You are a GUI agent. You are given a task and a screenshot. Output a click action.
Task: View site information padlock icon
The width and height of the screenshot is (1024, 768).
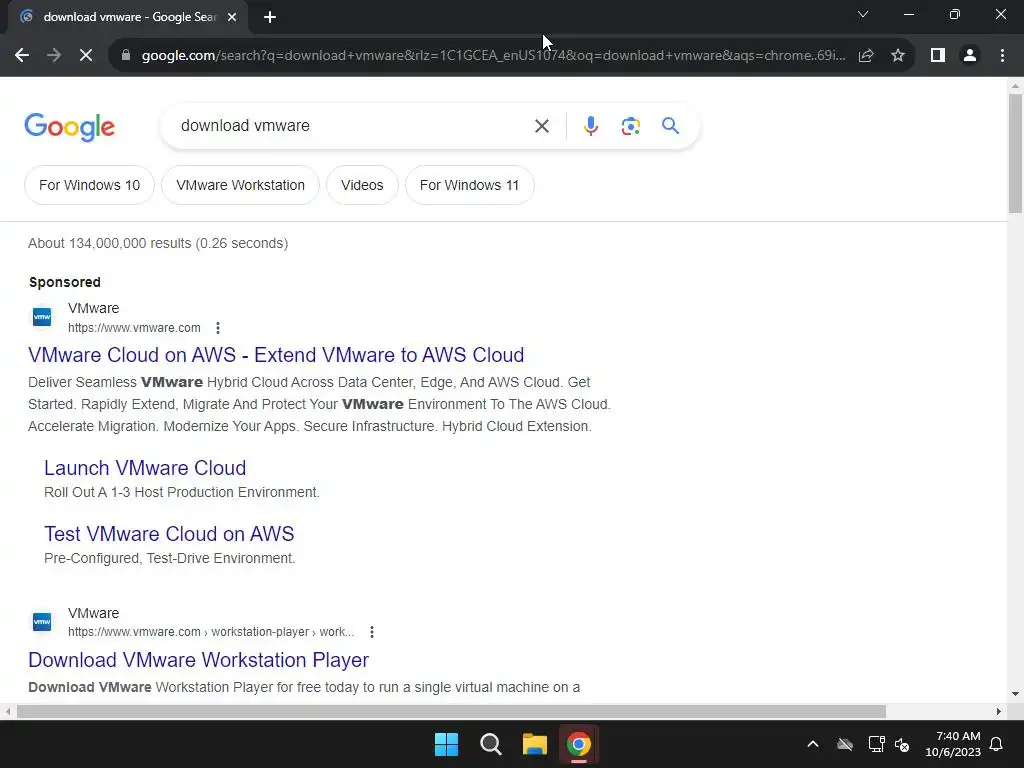(x=126, y=56)
